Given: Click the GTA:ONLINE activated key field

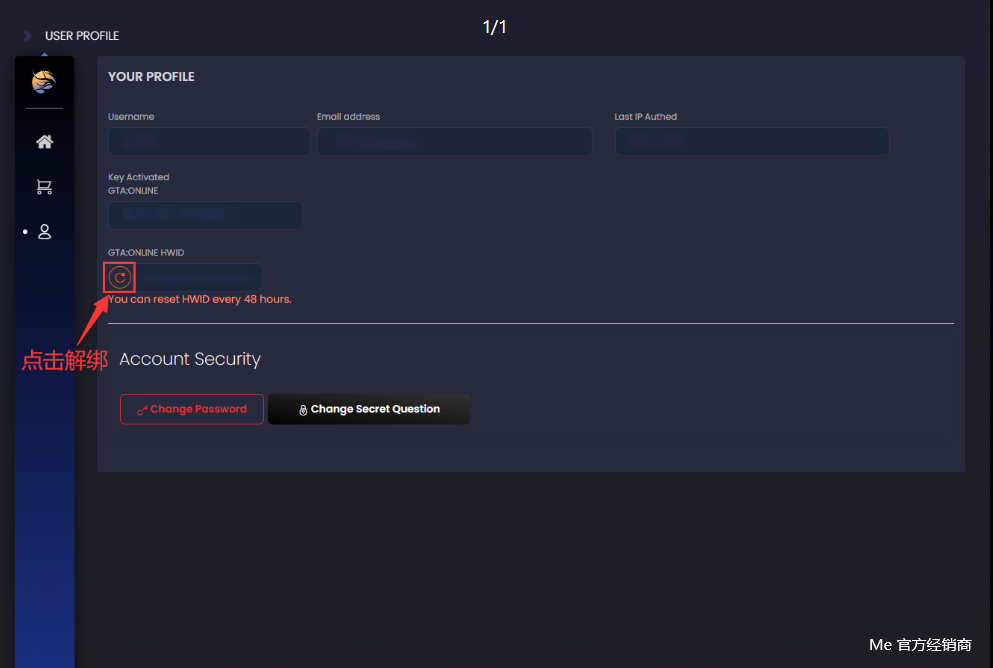Looking at the screenshot, I should pyautogui.click(x=205, y=215).
